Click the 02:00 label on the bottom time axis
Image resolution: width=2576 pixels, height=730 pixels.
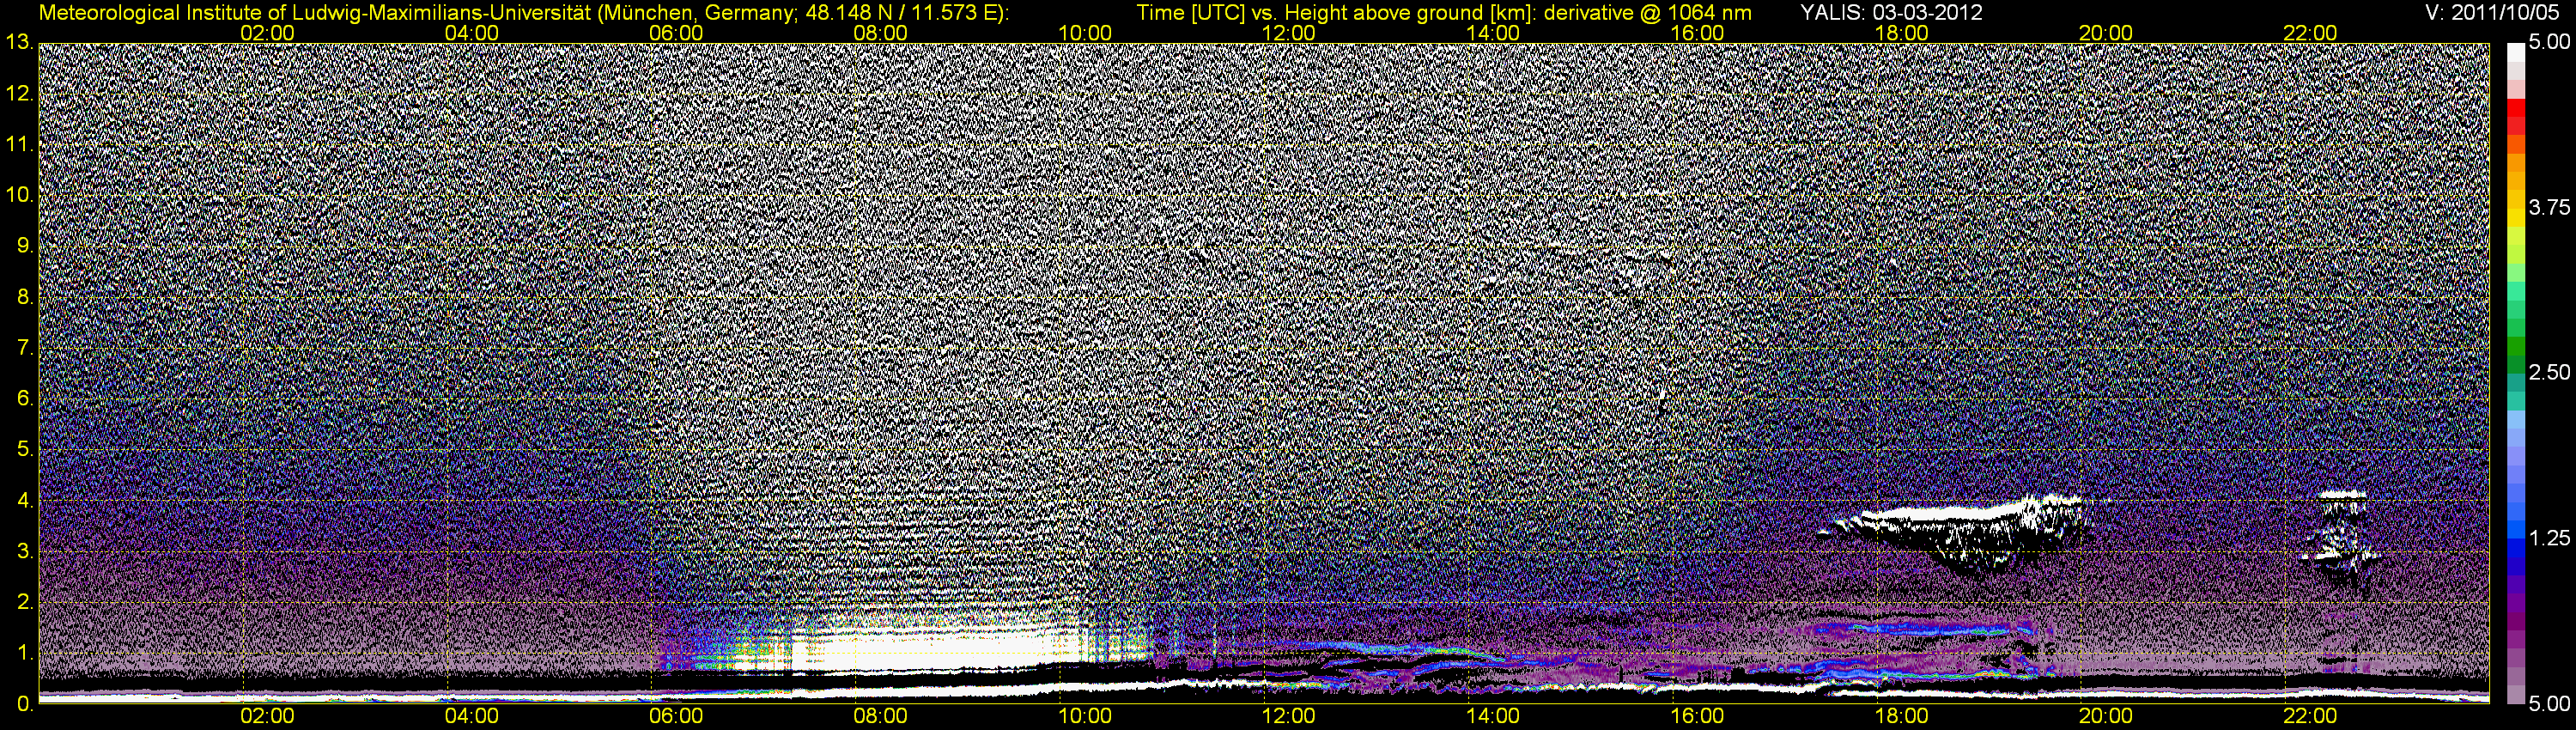[268, 717]
